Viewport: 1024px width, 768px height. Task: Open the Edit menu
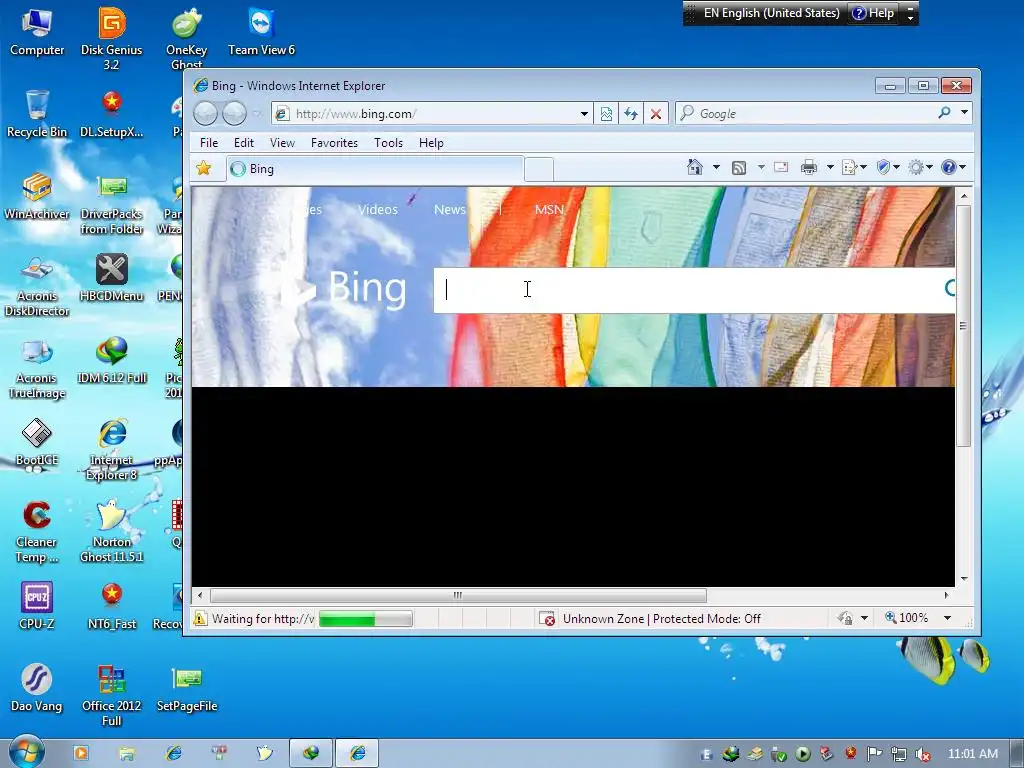pos(244,142)
